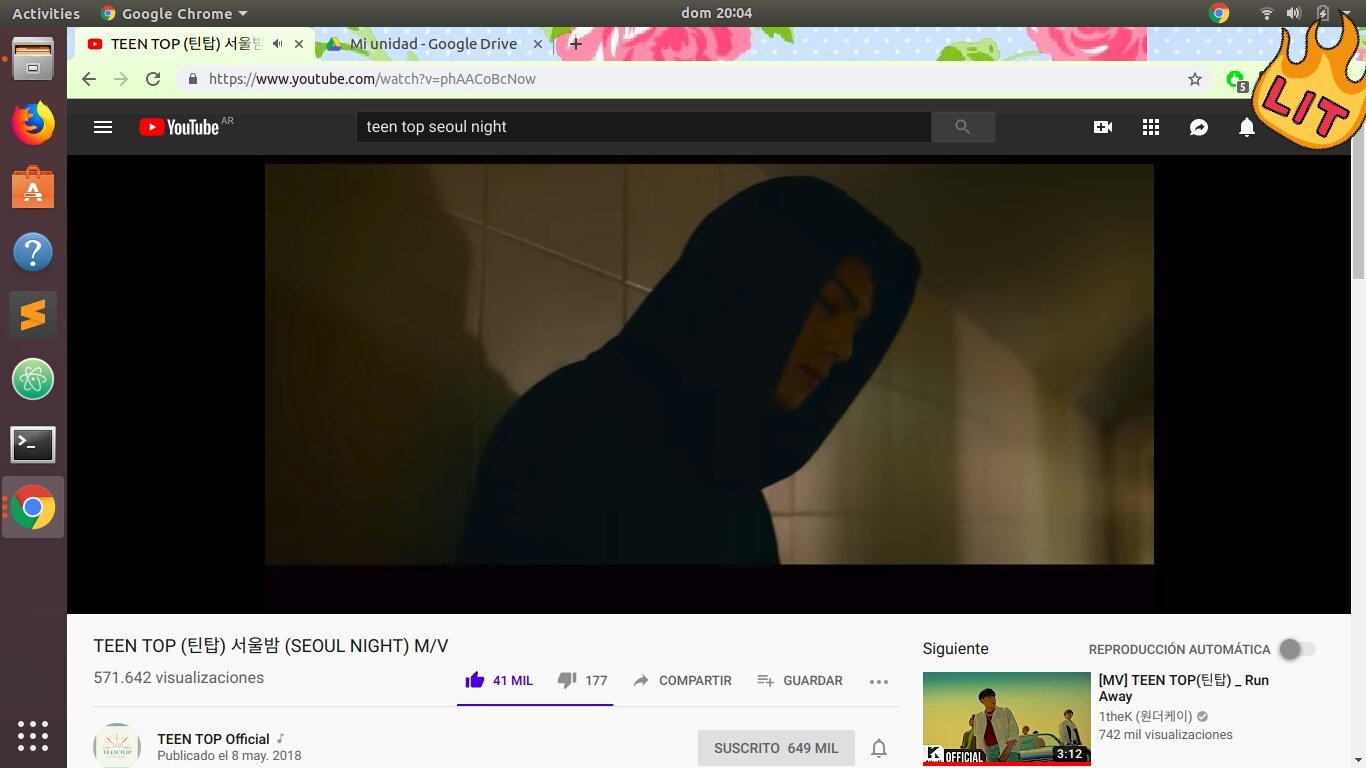Launch Sublime Text from the dock
Screen dimensions: 1366x768
pyautogui.click(x=33, y=315)
